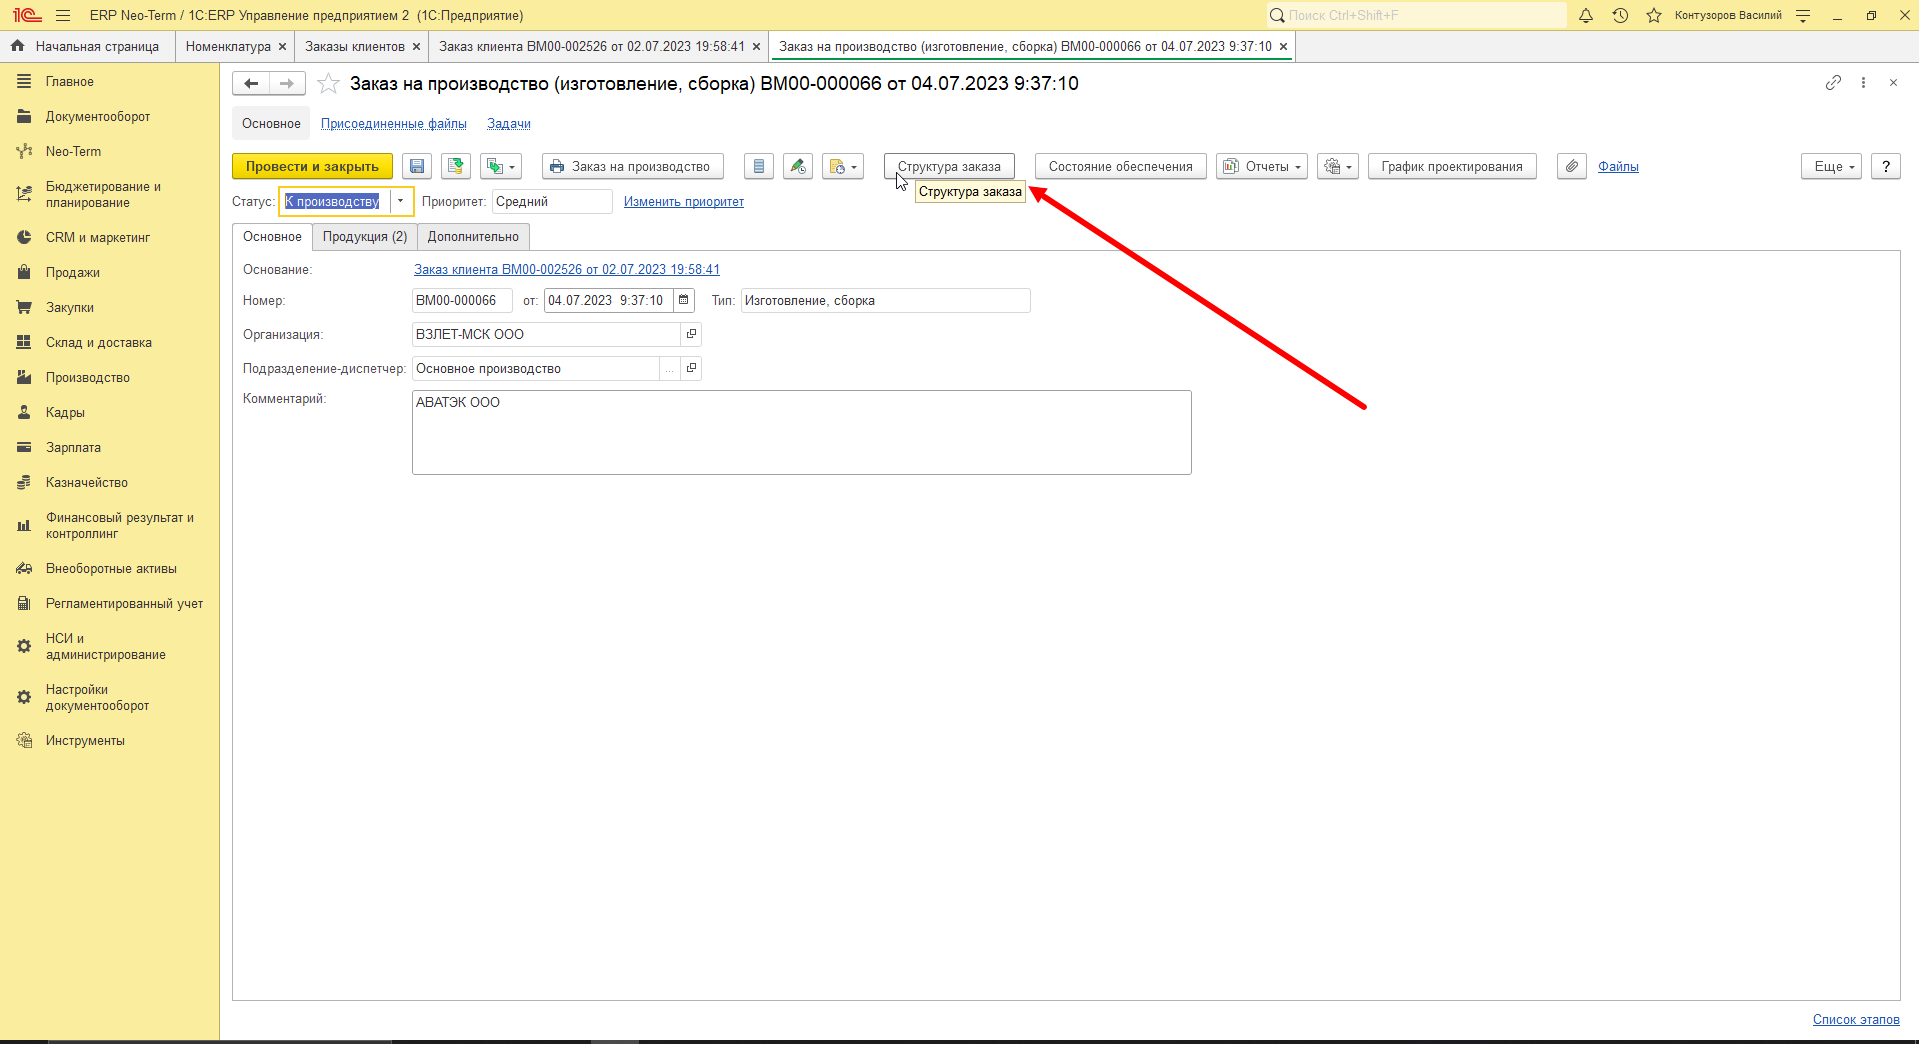Open График проектирования
The width and height of the screenshot is (1919, 1044).
[1452, 167]
